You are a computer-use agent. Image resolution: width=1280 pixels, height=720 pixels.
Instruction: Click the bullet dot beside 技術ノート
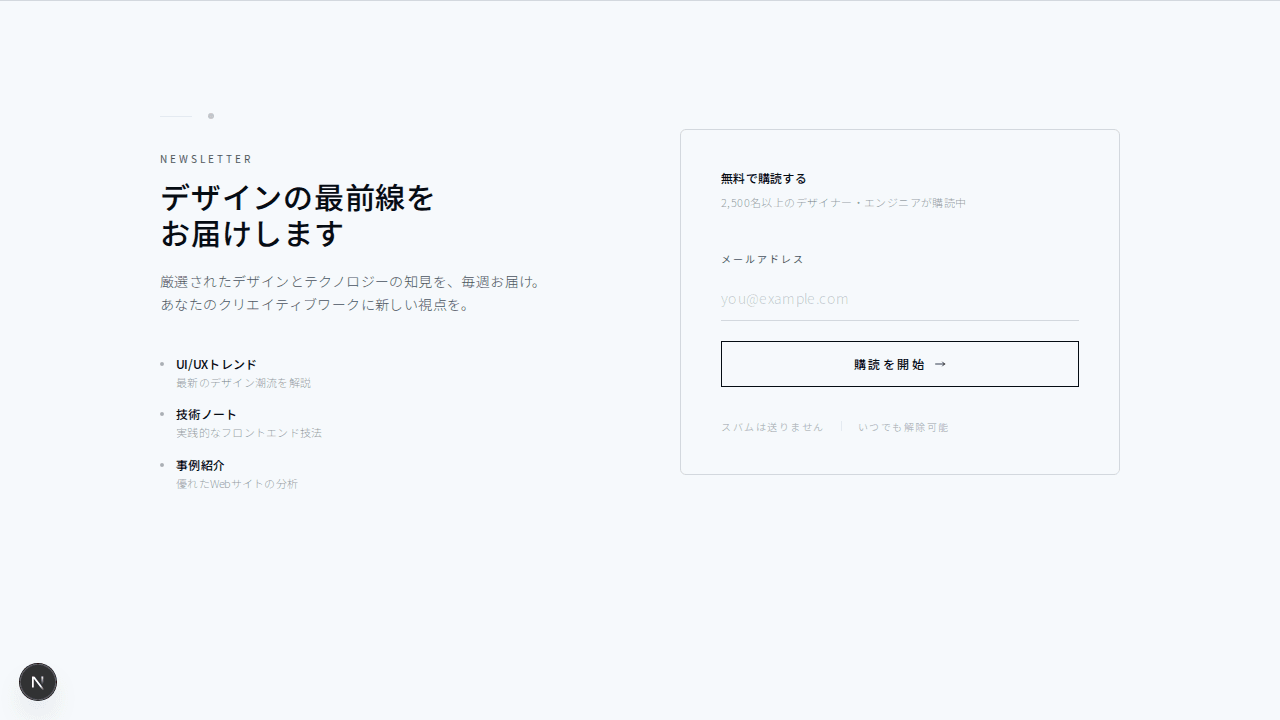pos(162,414)
